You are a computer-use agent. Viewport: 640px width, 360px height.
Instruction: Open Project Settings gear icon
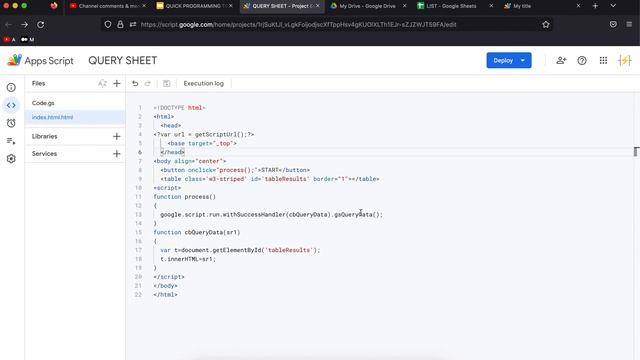11,159
